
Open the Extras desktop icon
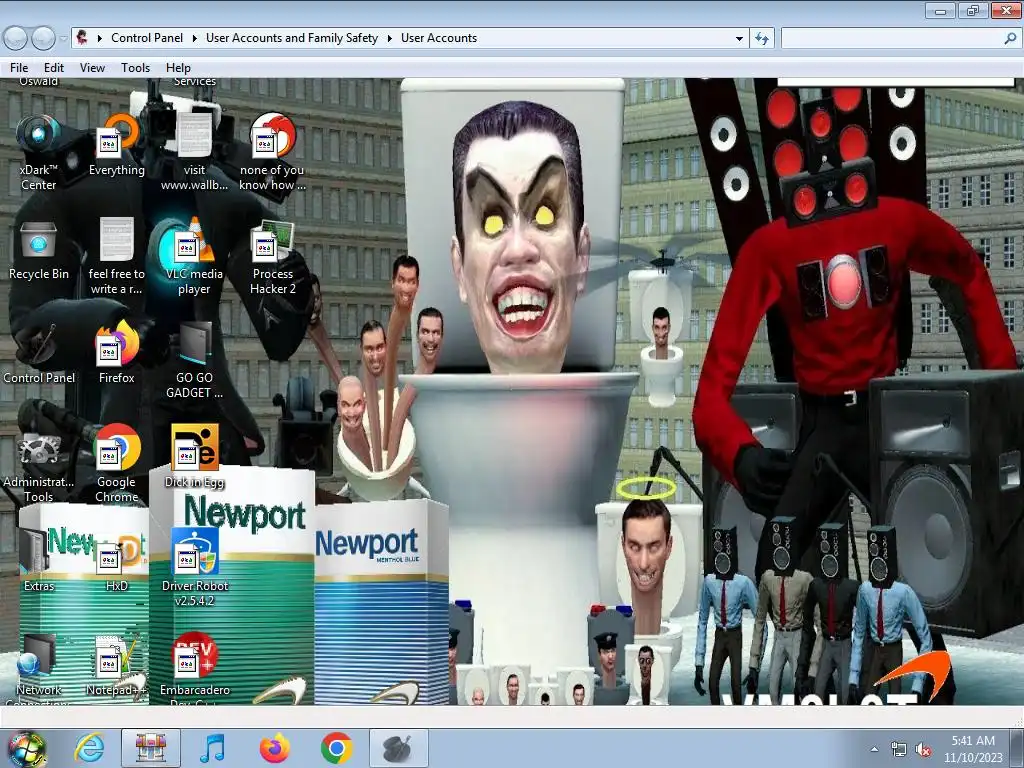tap(39, 561)
